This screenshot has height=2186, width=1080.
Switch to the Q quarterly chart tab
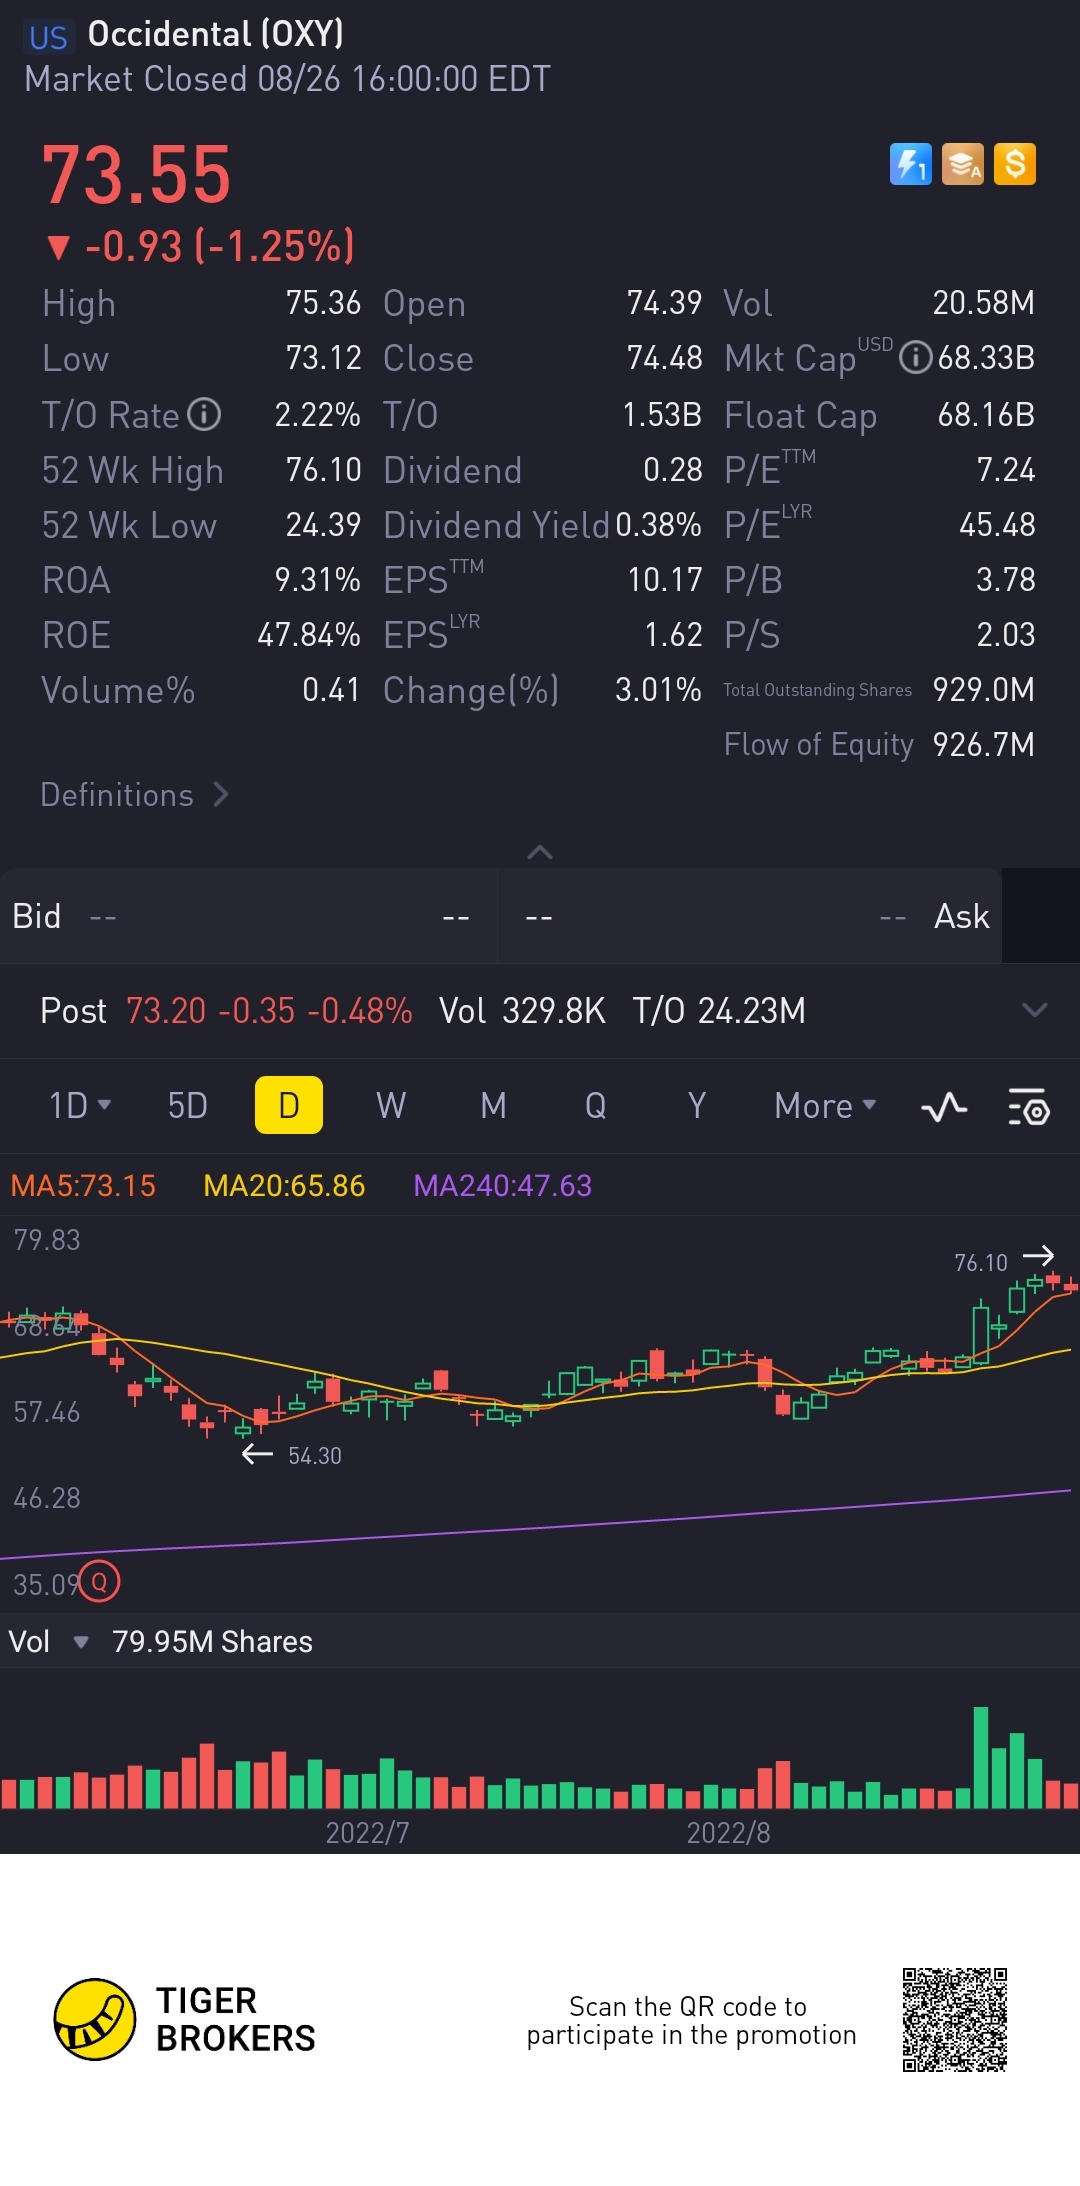click(595, 1105)
